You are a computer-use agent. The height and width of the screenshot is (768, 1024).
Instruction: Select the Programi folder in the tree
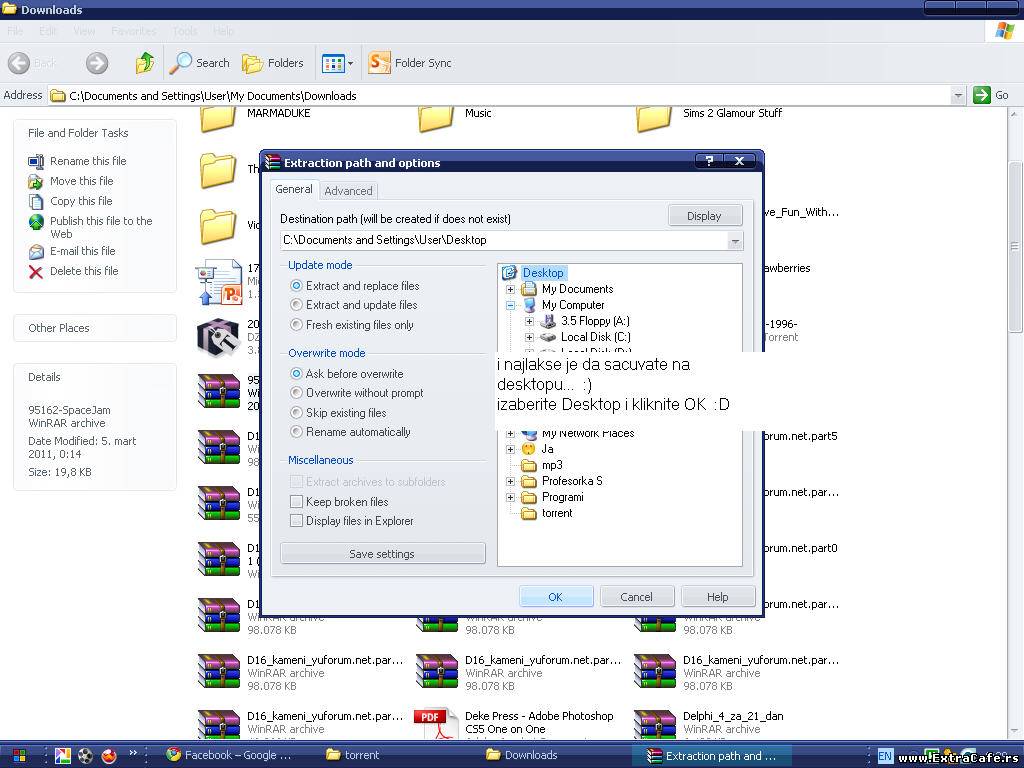coord(553,498)
